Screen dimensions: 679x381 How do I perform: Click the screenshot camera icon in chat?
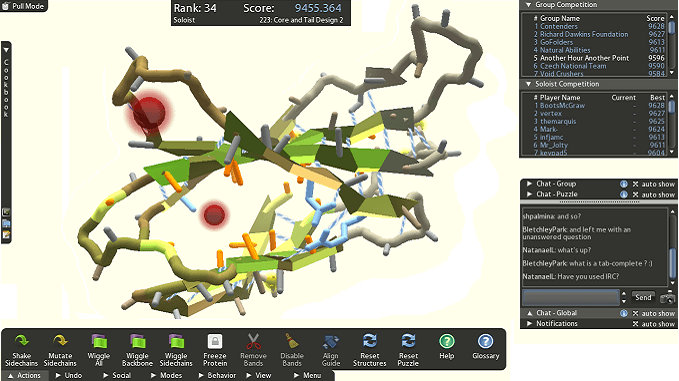pyautogui.click(x=667, y=298)
